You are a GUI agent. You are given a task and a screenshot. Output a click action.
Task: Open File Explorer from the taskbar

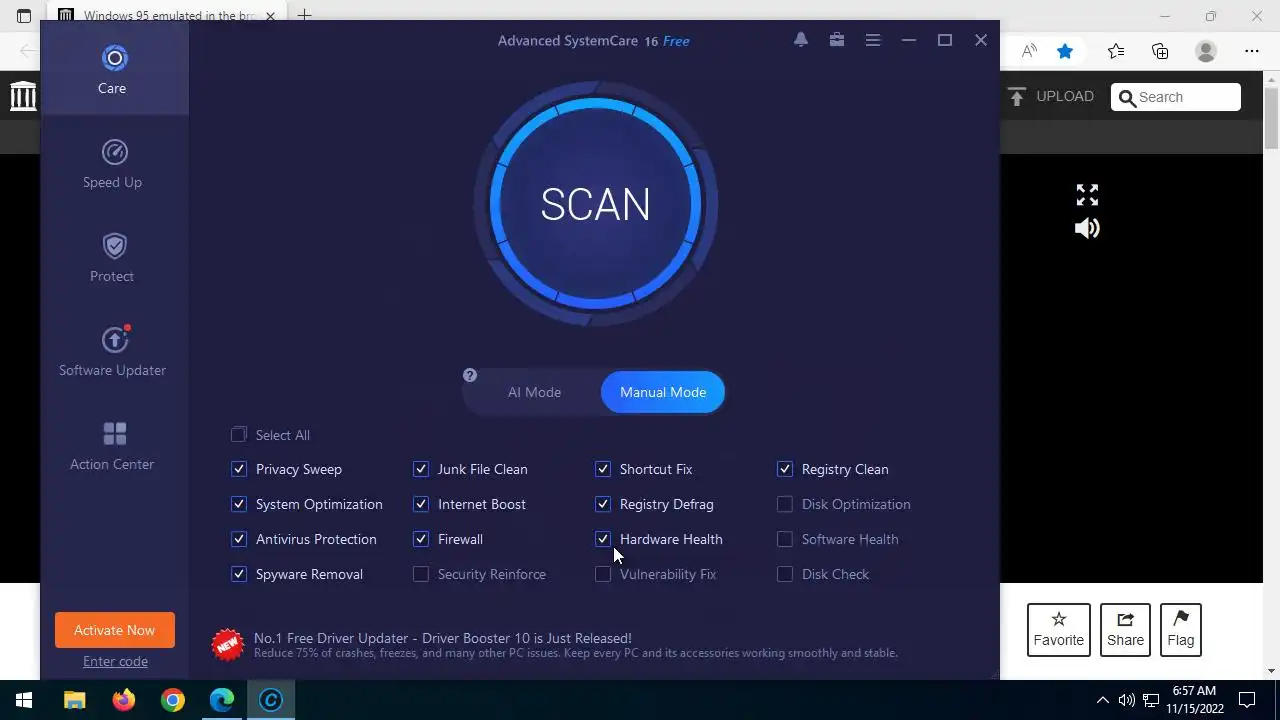75,700
